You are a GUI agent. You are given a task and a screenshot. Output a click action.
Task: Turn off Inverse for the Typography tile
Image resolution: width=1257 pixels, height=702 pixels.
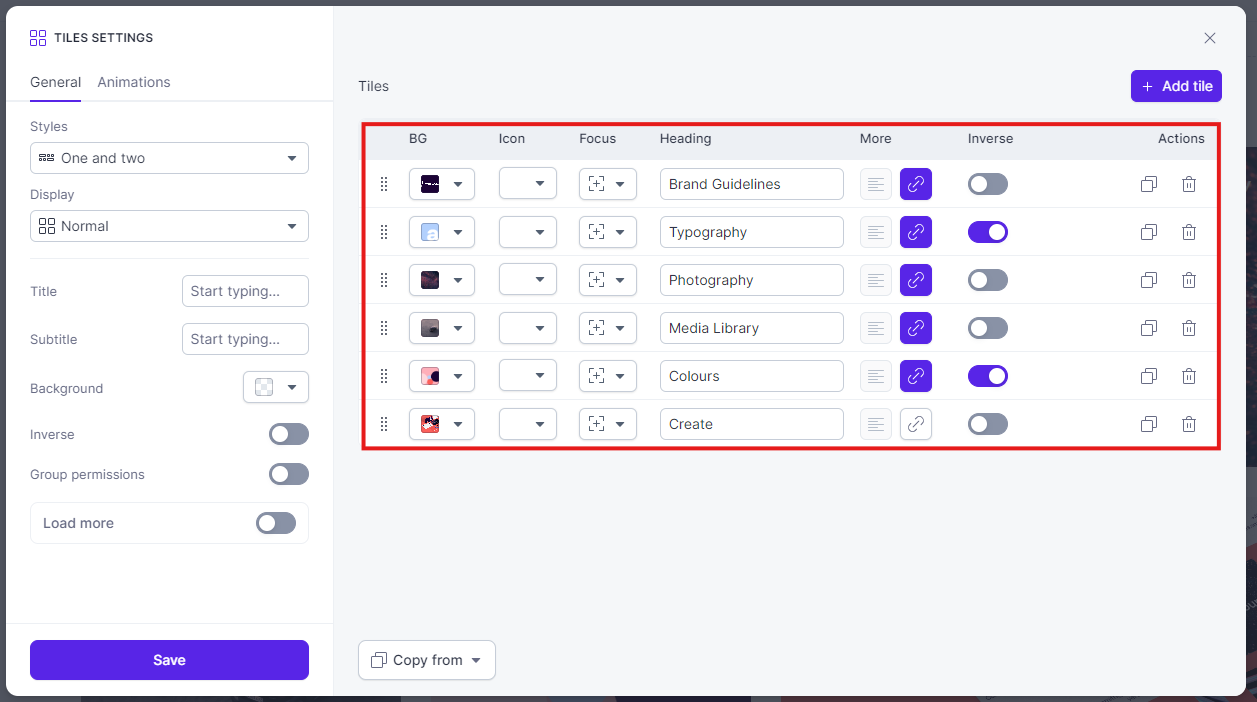[988, 232]
